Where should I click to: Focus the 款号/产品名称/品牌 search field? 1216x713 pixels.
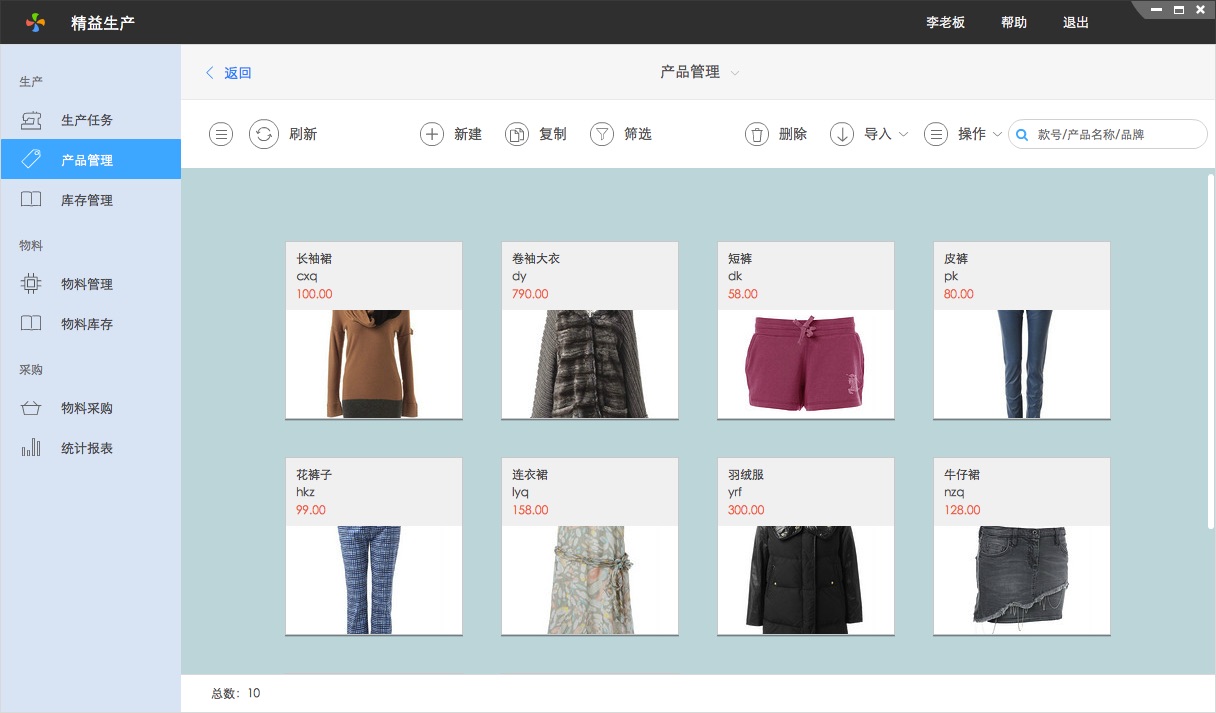(1116, 134)
